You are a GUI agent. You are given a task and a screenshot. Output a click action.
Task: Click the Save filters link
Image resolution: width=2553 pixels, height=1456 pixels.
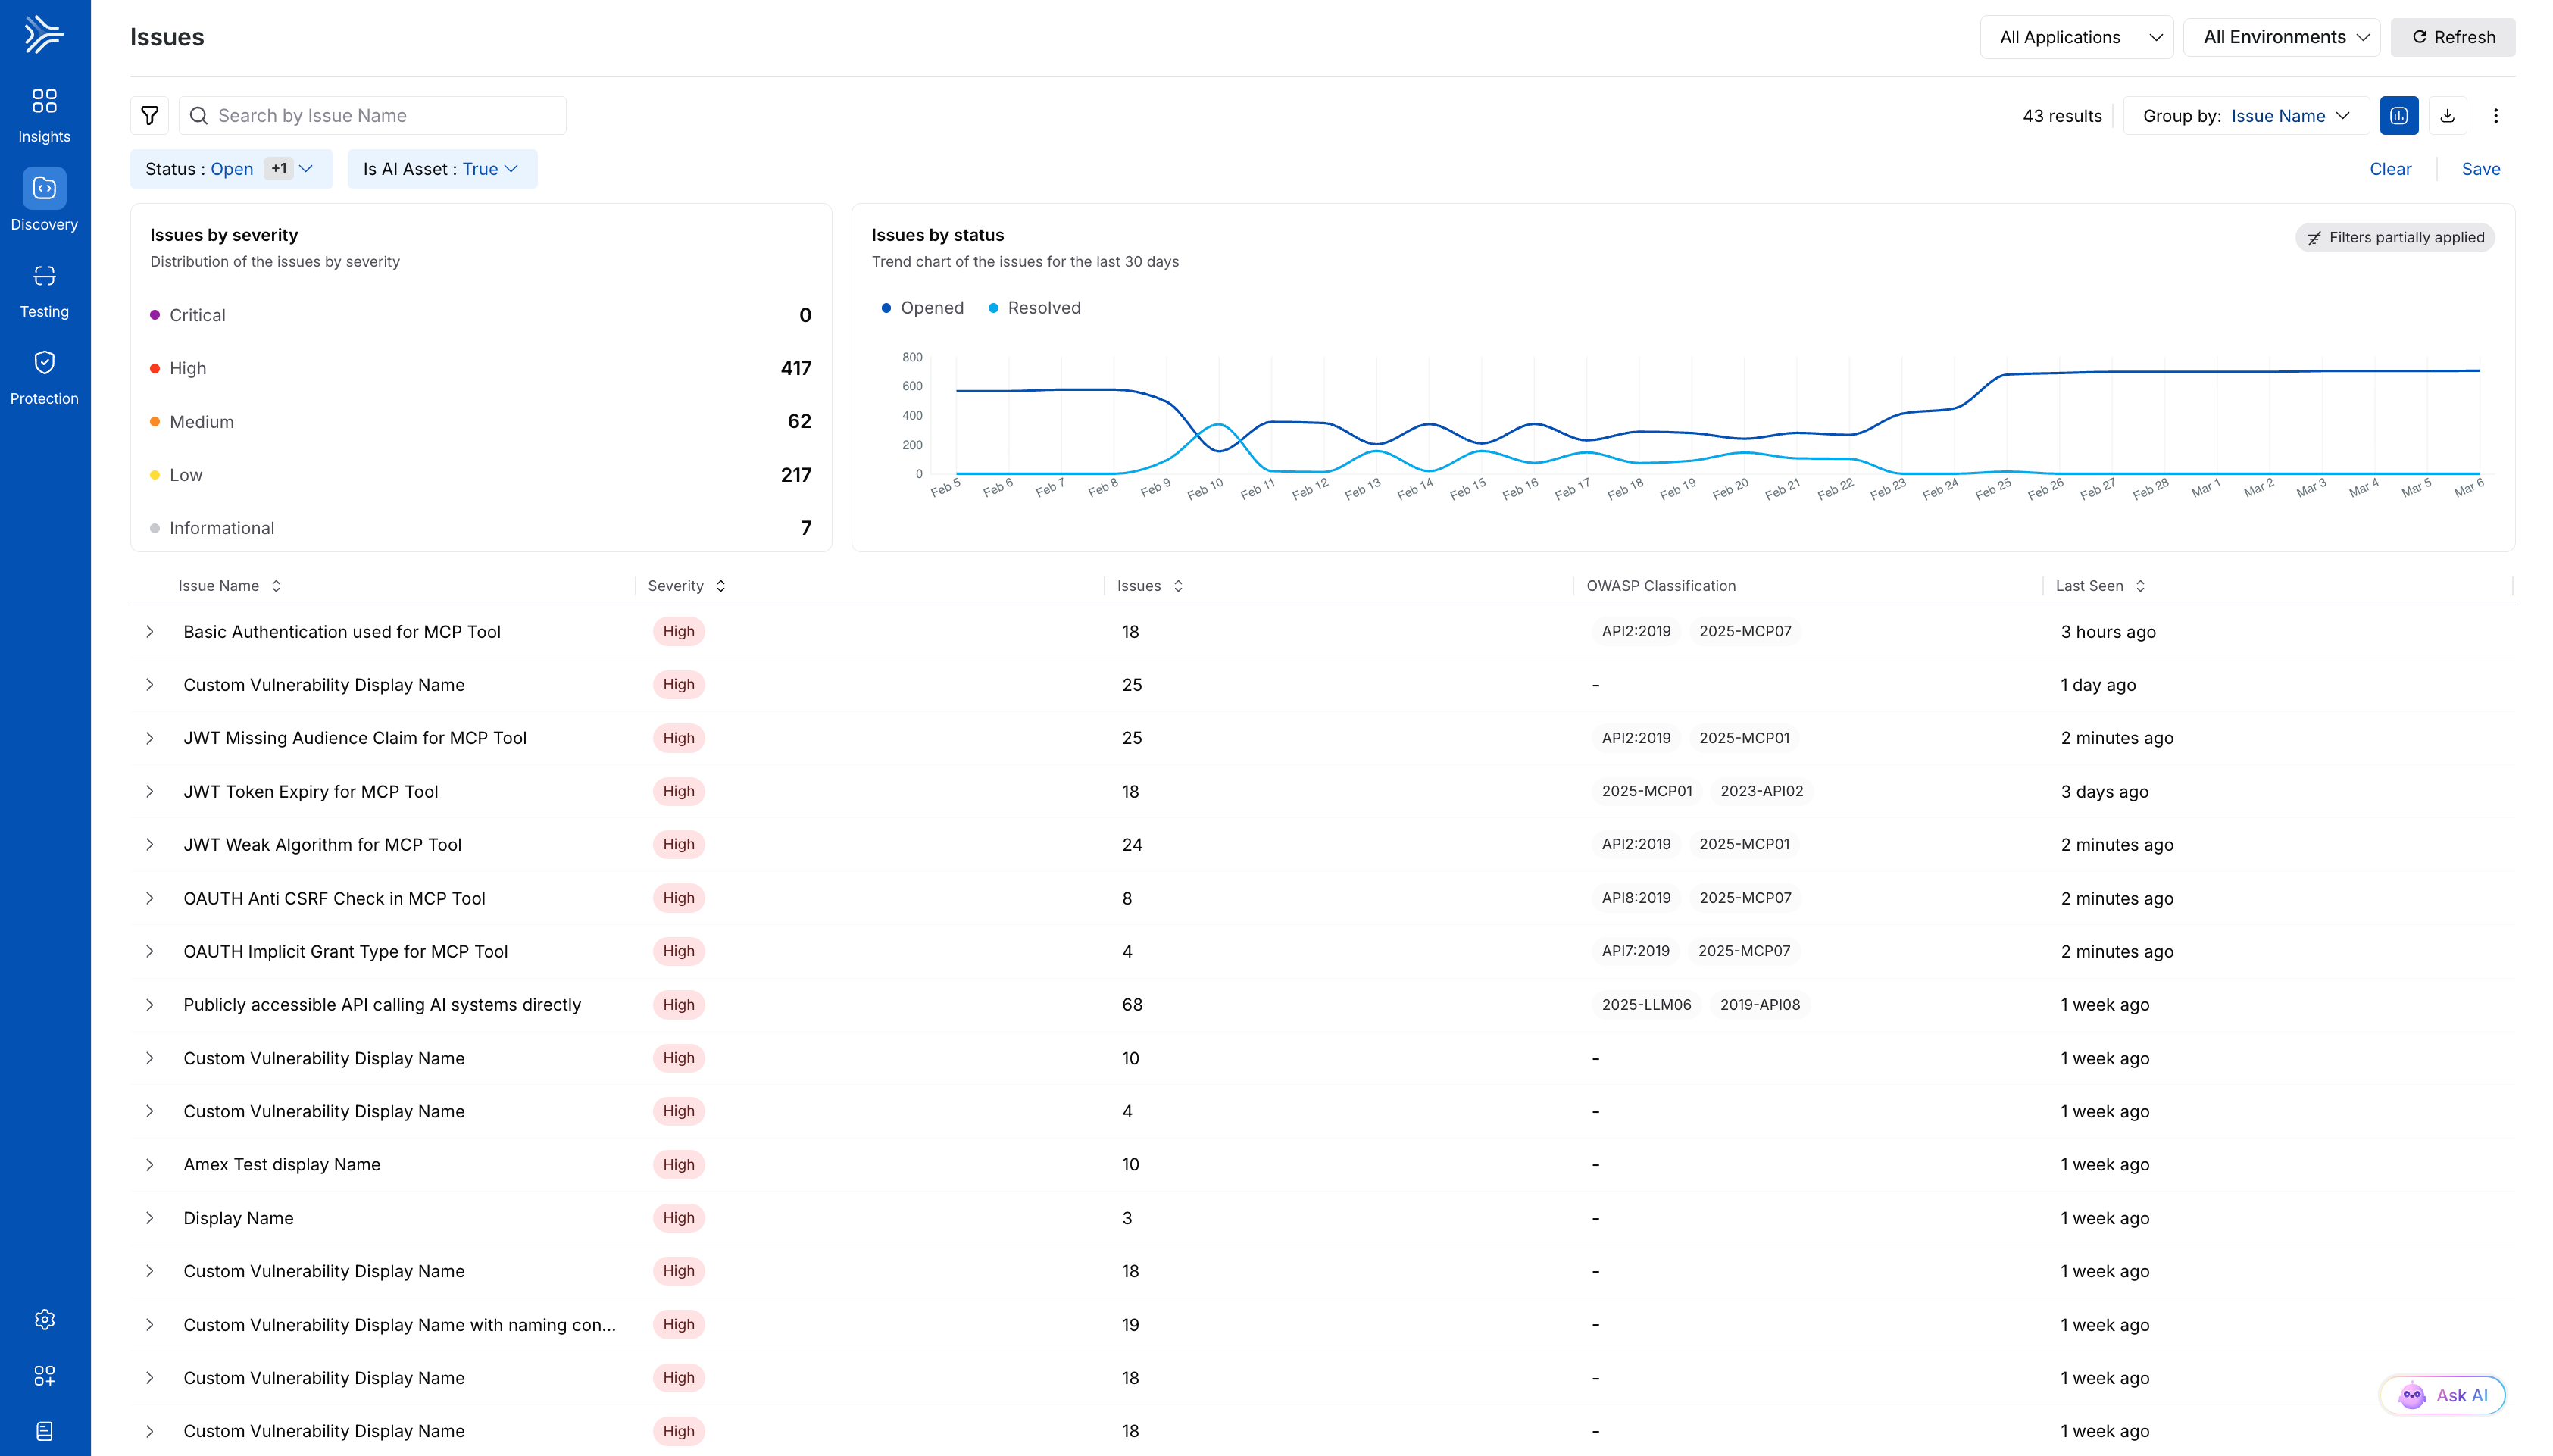[x=2480, y=169]
